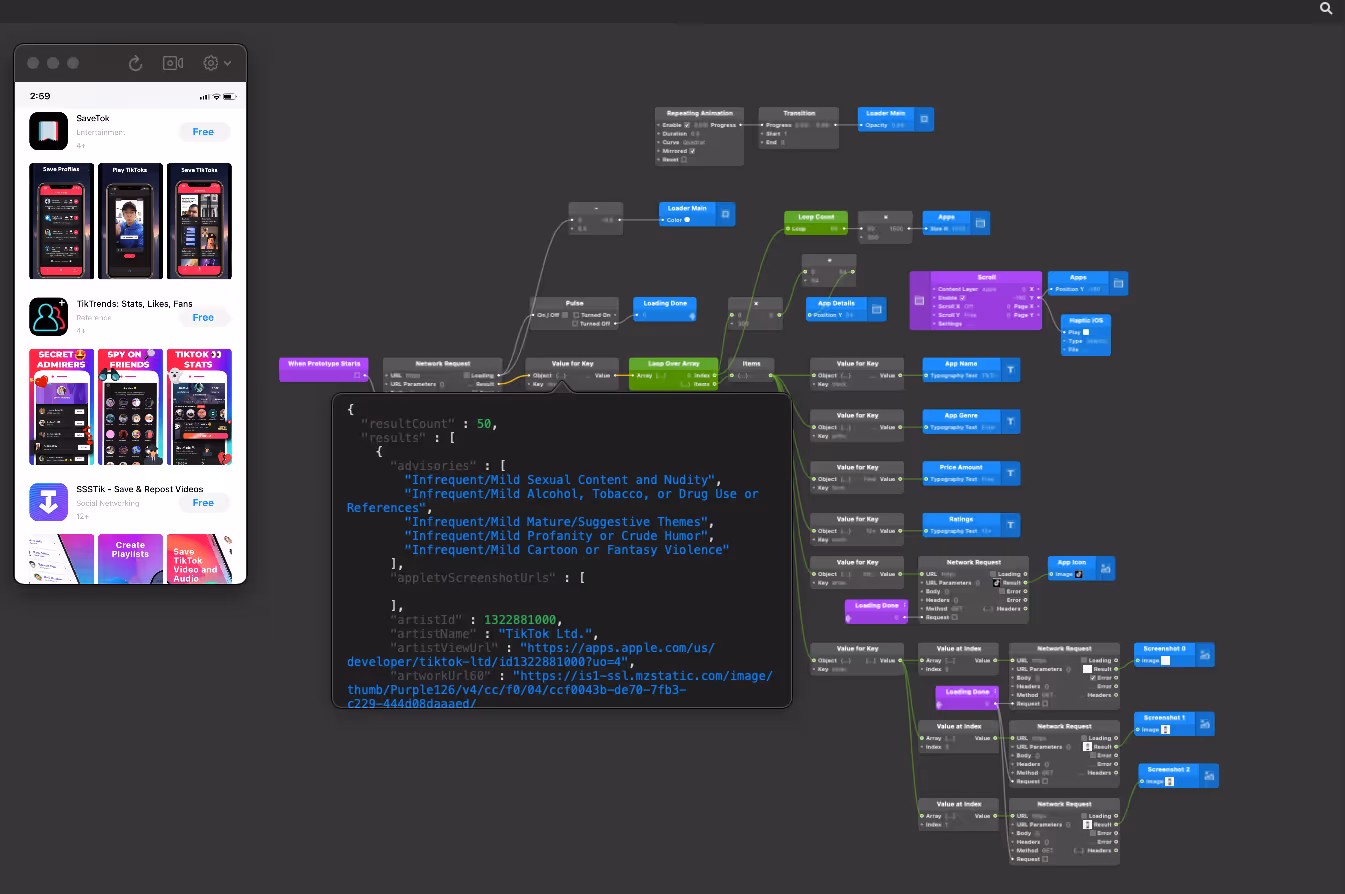Image resolution: width=1345 pixels, height=894 pixels.
Task: Toggle Enable checkbox in Scroll patch
Action: (962, 297)
